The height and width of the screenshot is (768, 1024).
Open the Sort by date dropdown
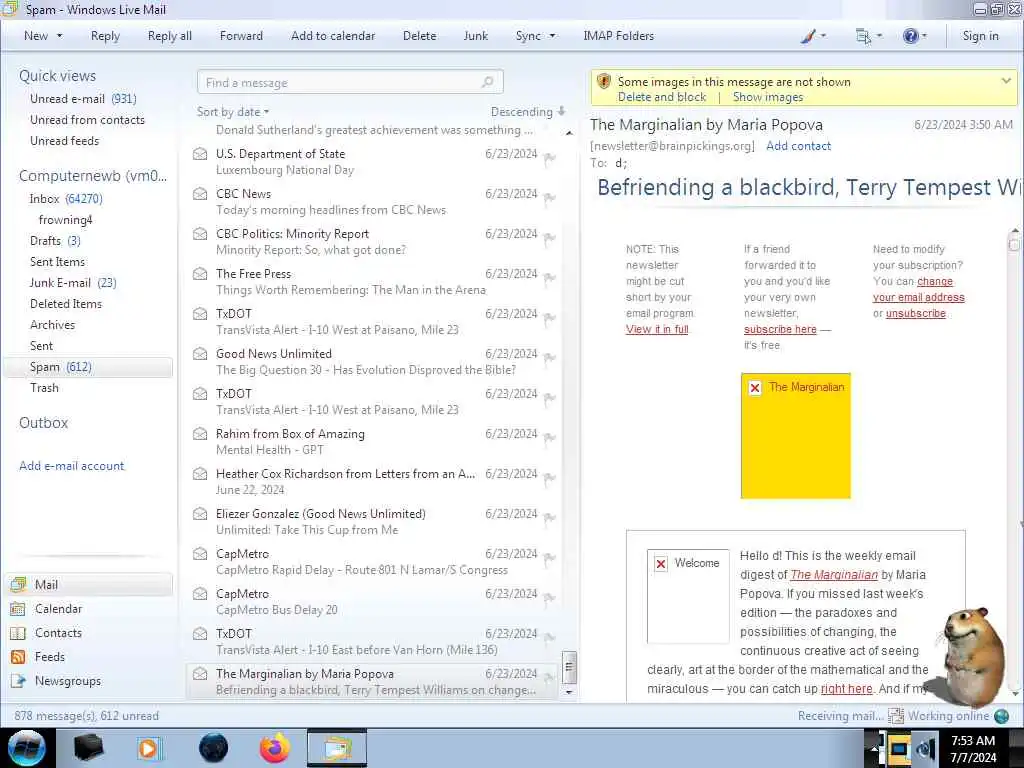pos(233,112)
